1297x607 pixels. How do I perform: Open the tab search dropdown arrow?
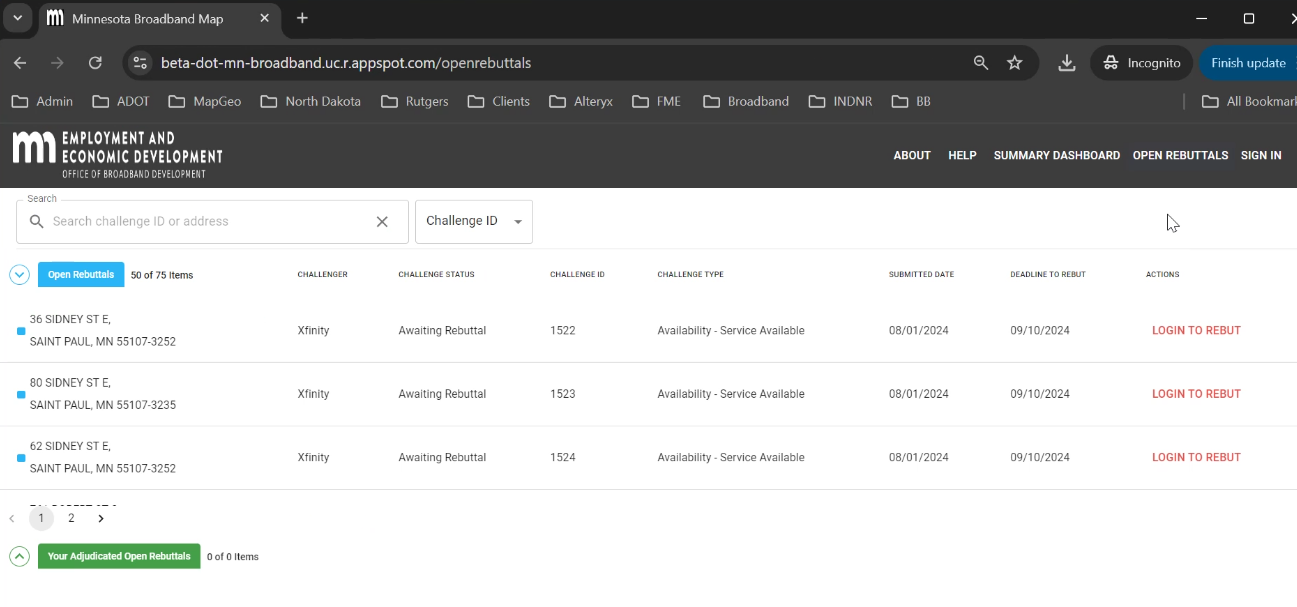[x=17, y=18]
